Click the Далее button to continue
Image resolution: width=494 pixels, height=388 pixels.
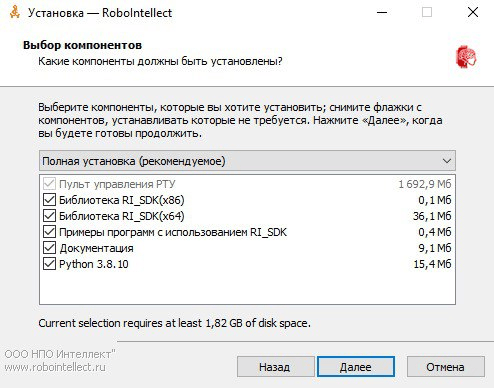click(x=356, y=367)
